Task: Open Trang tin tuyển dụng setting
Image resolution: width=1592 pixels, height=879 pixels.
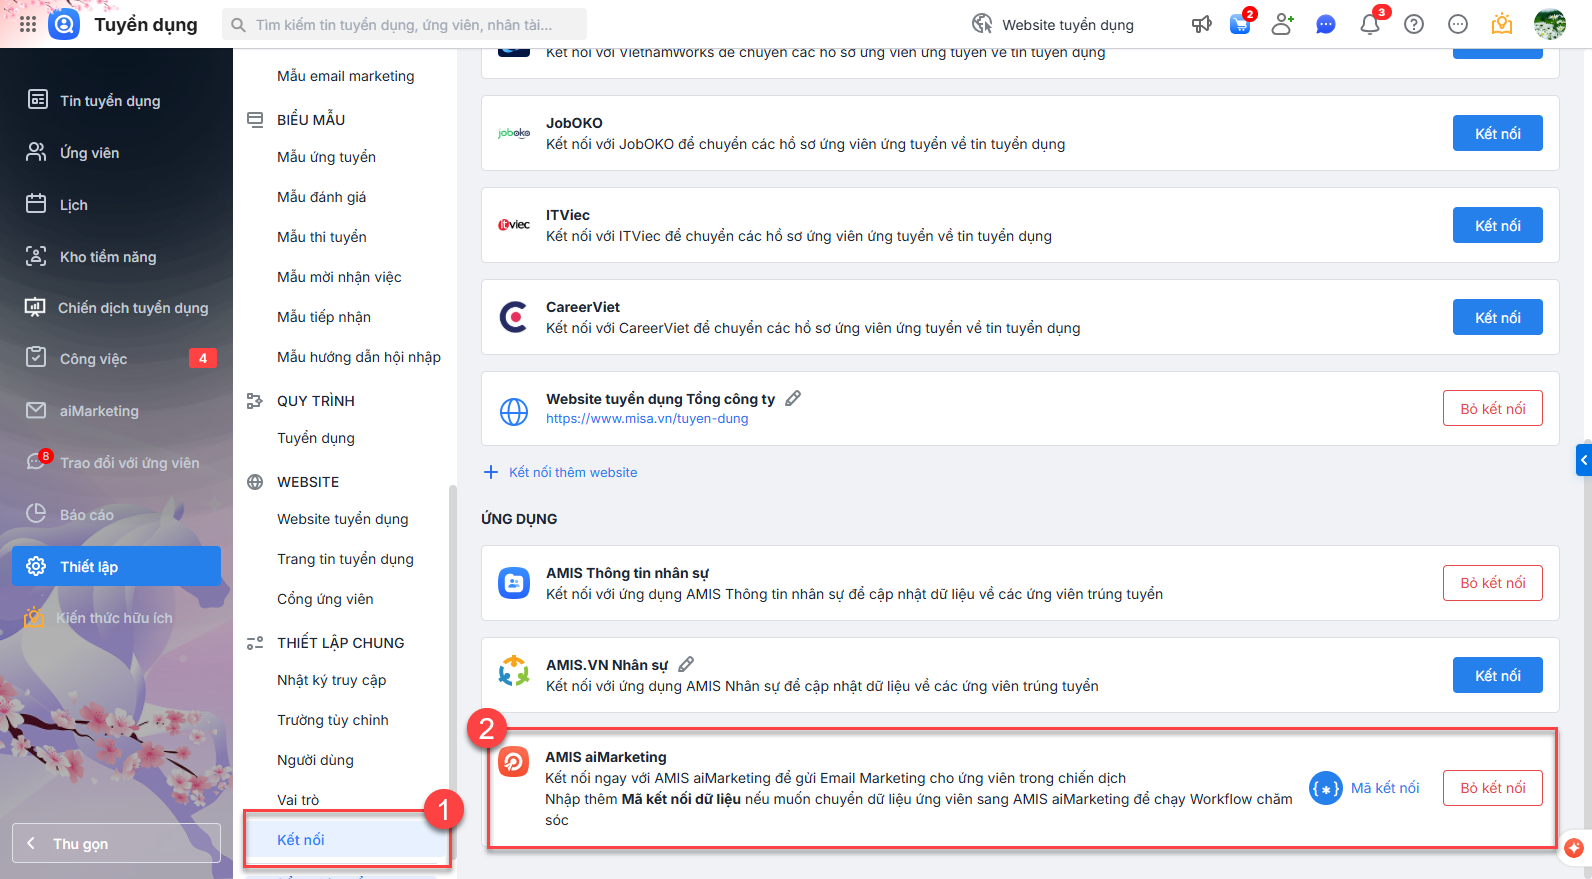Action: coord(345,559)
